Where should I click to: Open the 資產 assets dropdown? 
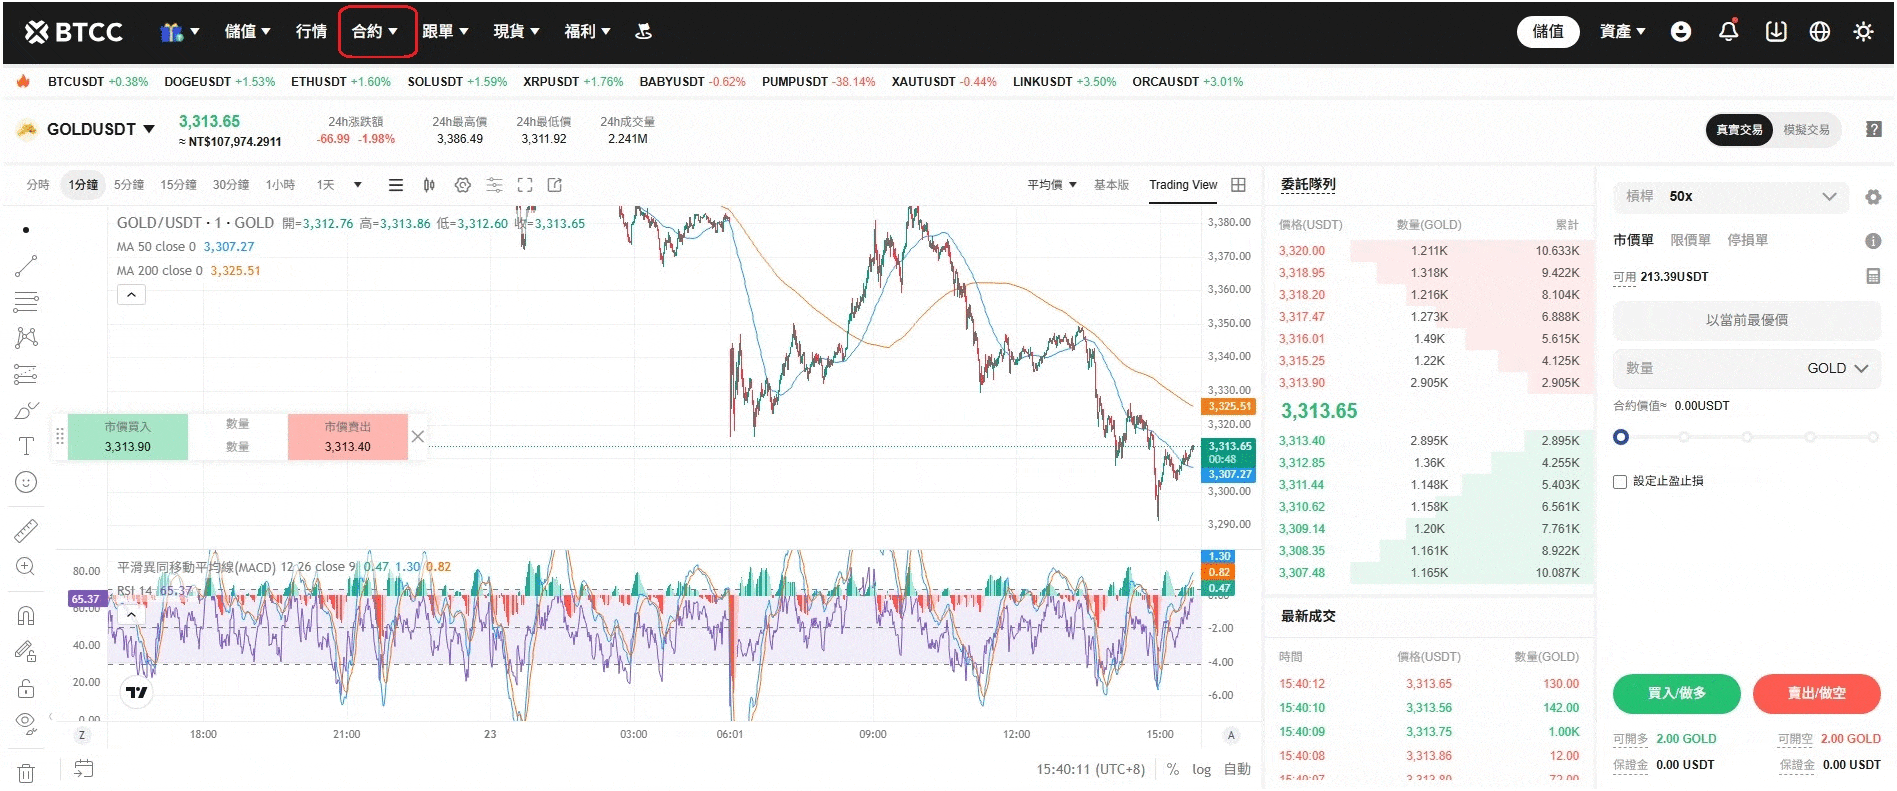click(1623, 32)
